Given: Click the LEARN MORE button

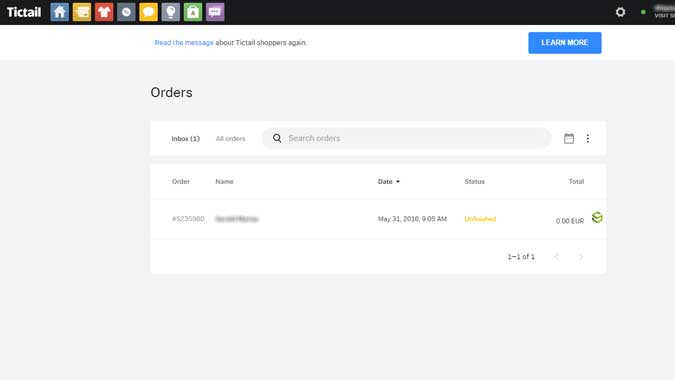Looking at the screenshot, I should pyautogui.click(x=565, y=43).
